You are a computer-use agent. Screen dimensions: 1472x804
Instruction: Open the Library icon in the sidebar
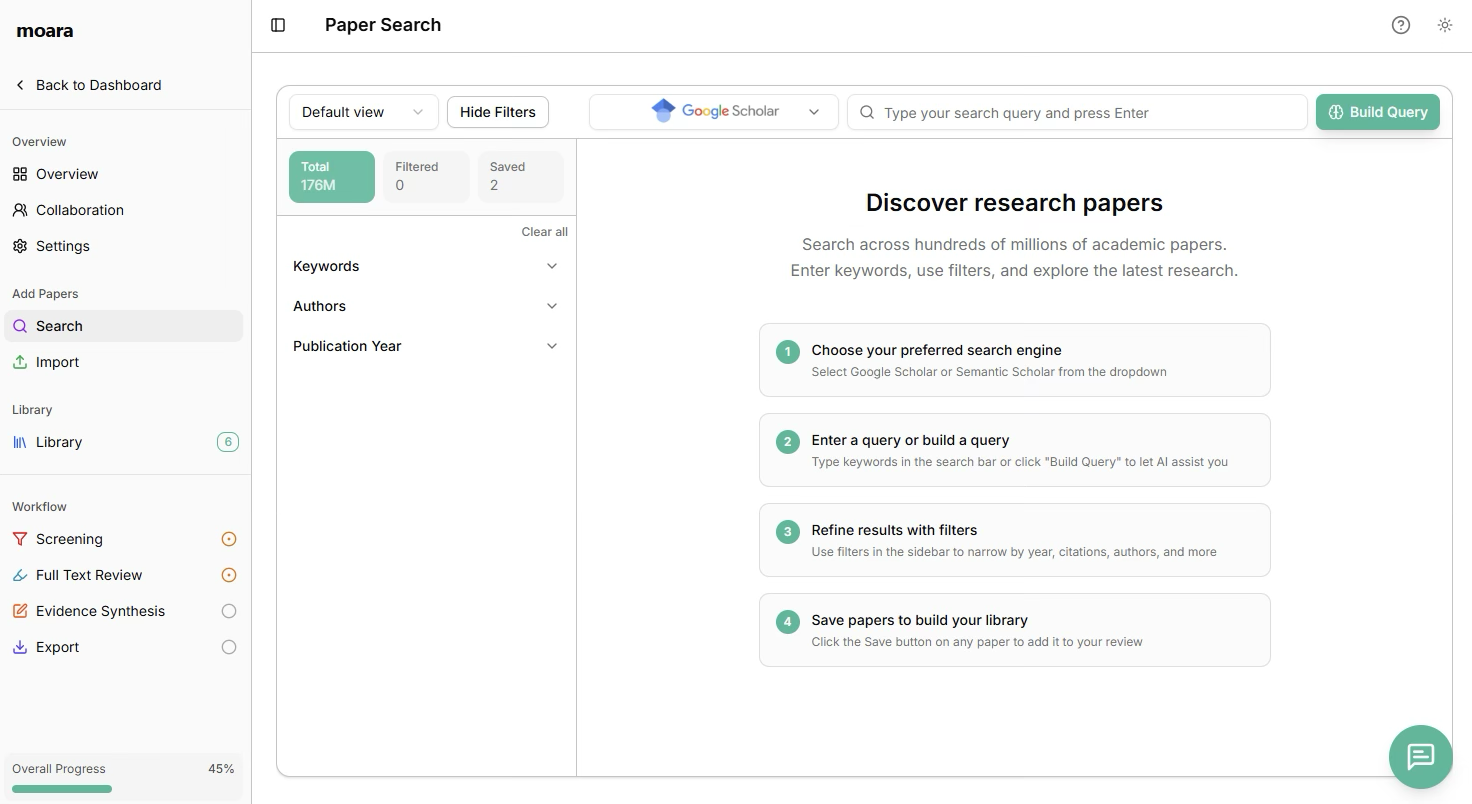pyautogui.click(x=20, y=442)
